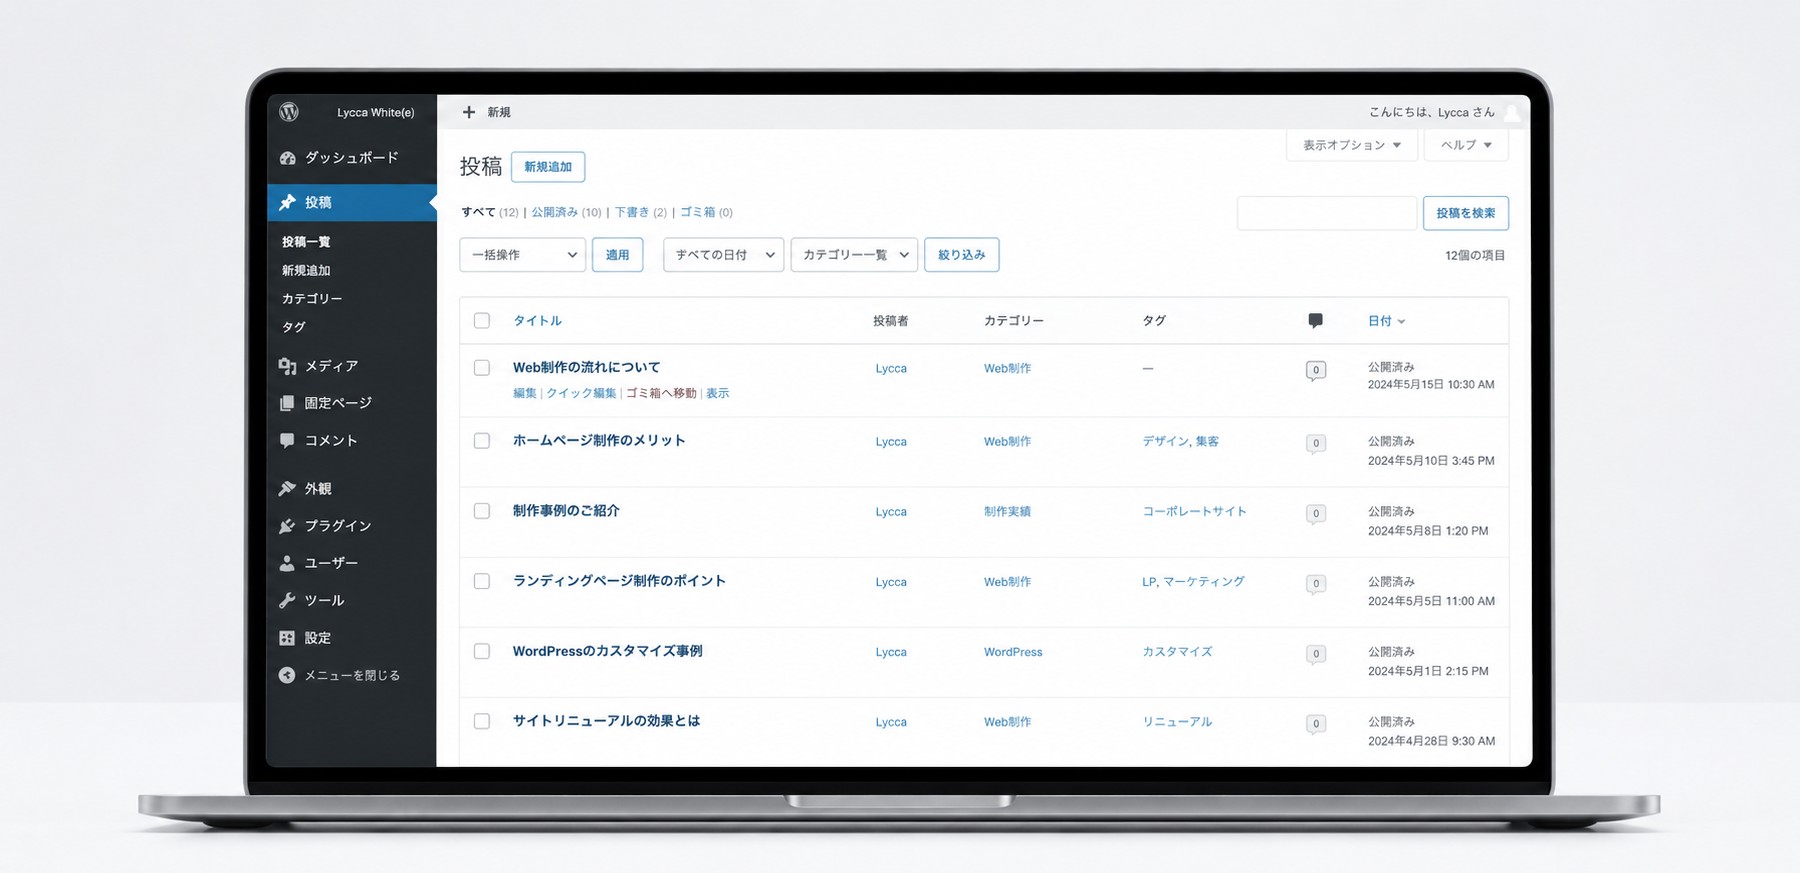Click the WordPress logo icon

point(289,112)
